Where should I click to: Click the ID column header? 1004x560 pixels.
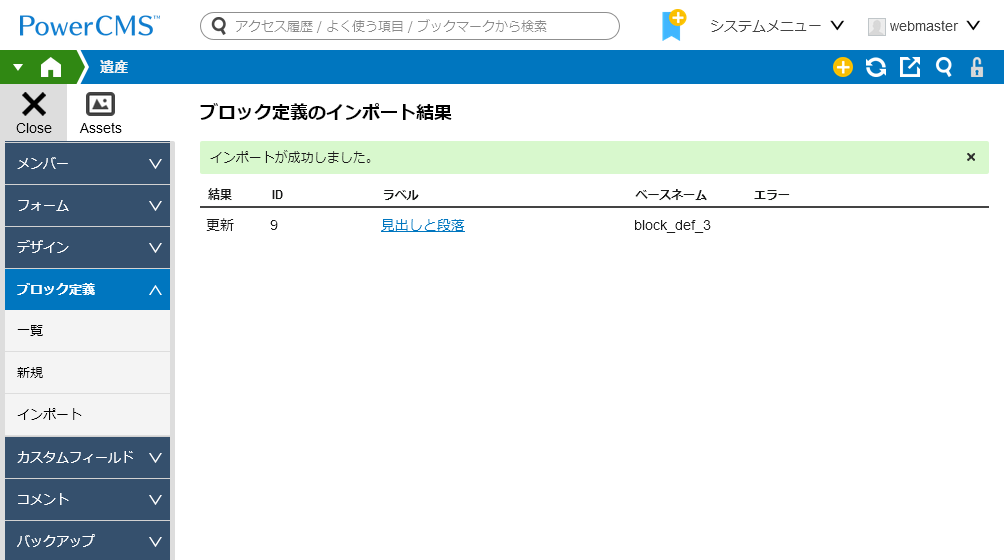(x=277, y=195)
